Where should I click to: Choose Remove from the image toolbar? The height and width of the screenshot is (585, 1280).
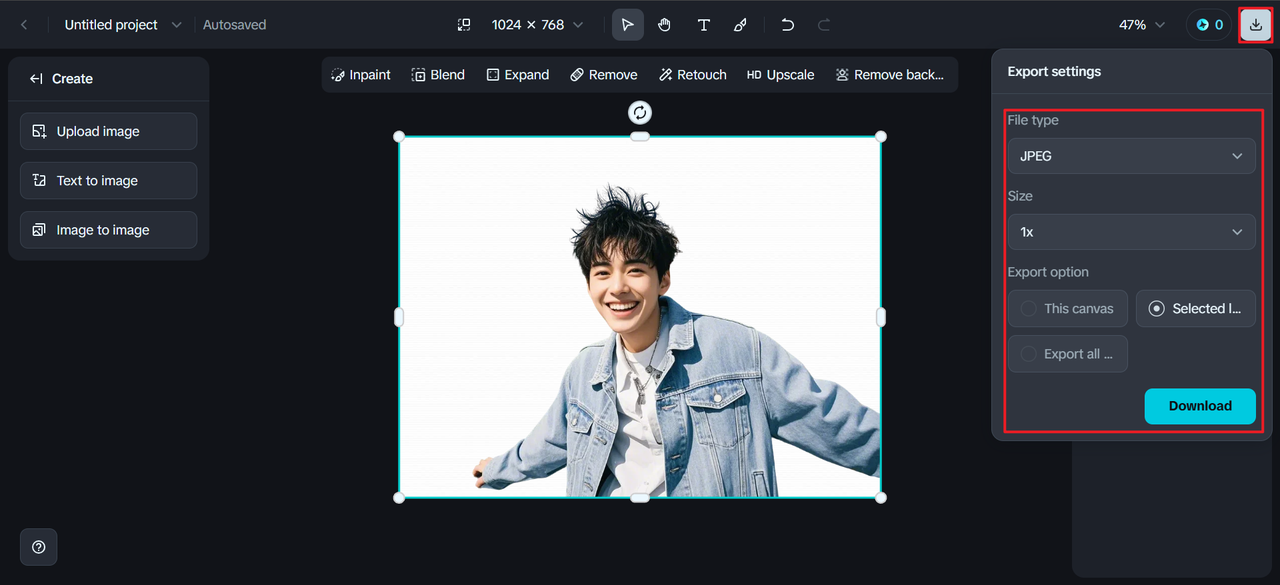point(603,75)
